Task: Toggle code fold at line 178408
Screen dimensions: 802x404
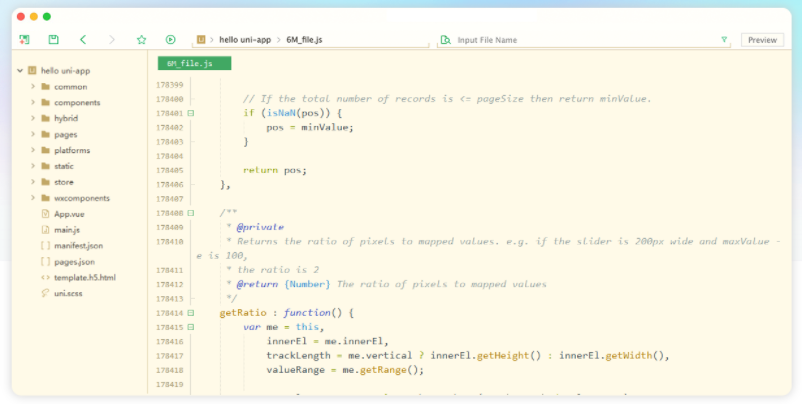Action: pos(190,213)
